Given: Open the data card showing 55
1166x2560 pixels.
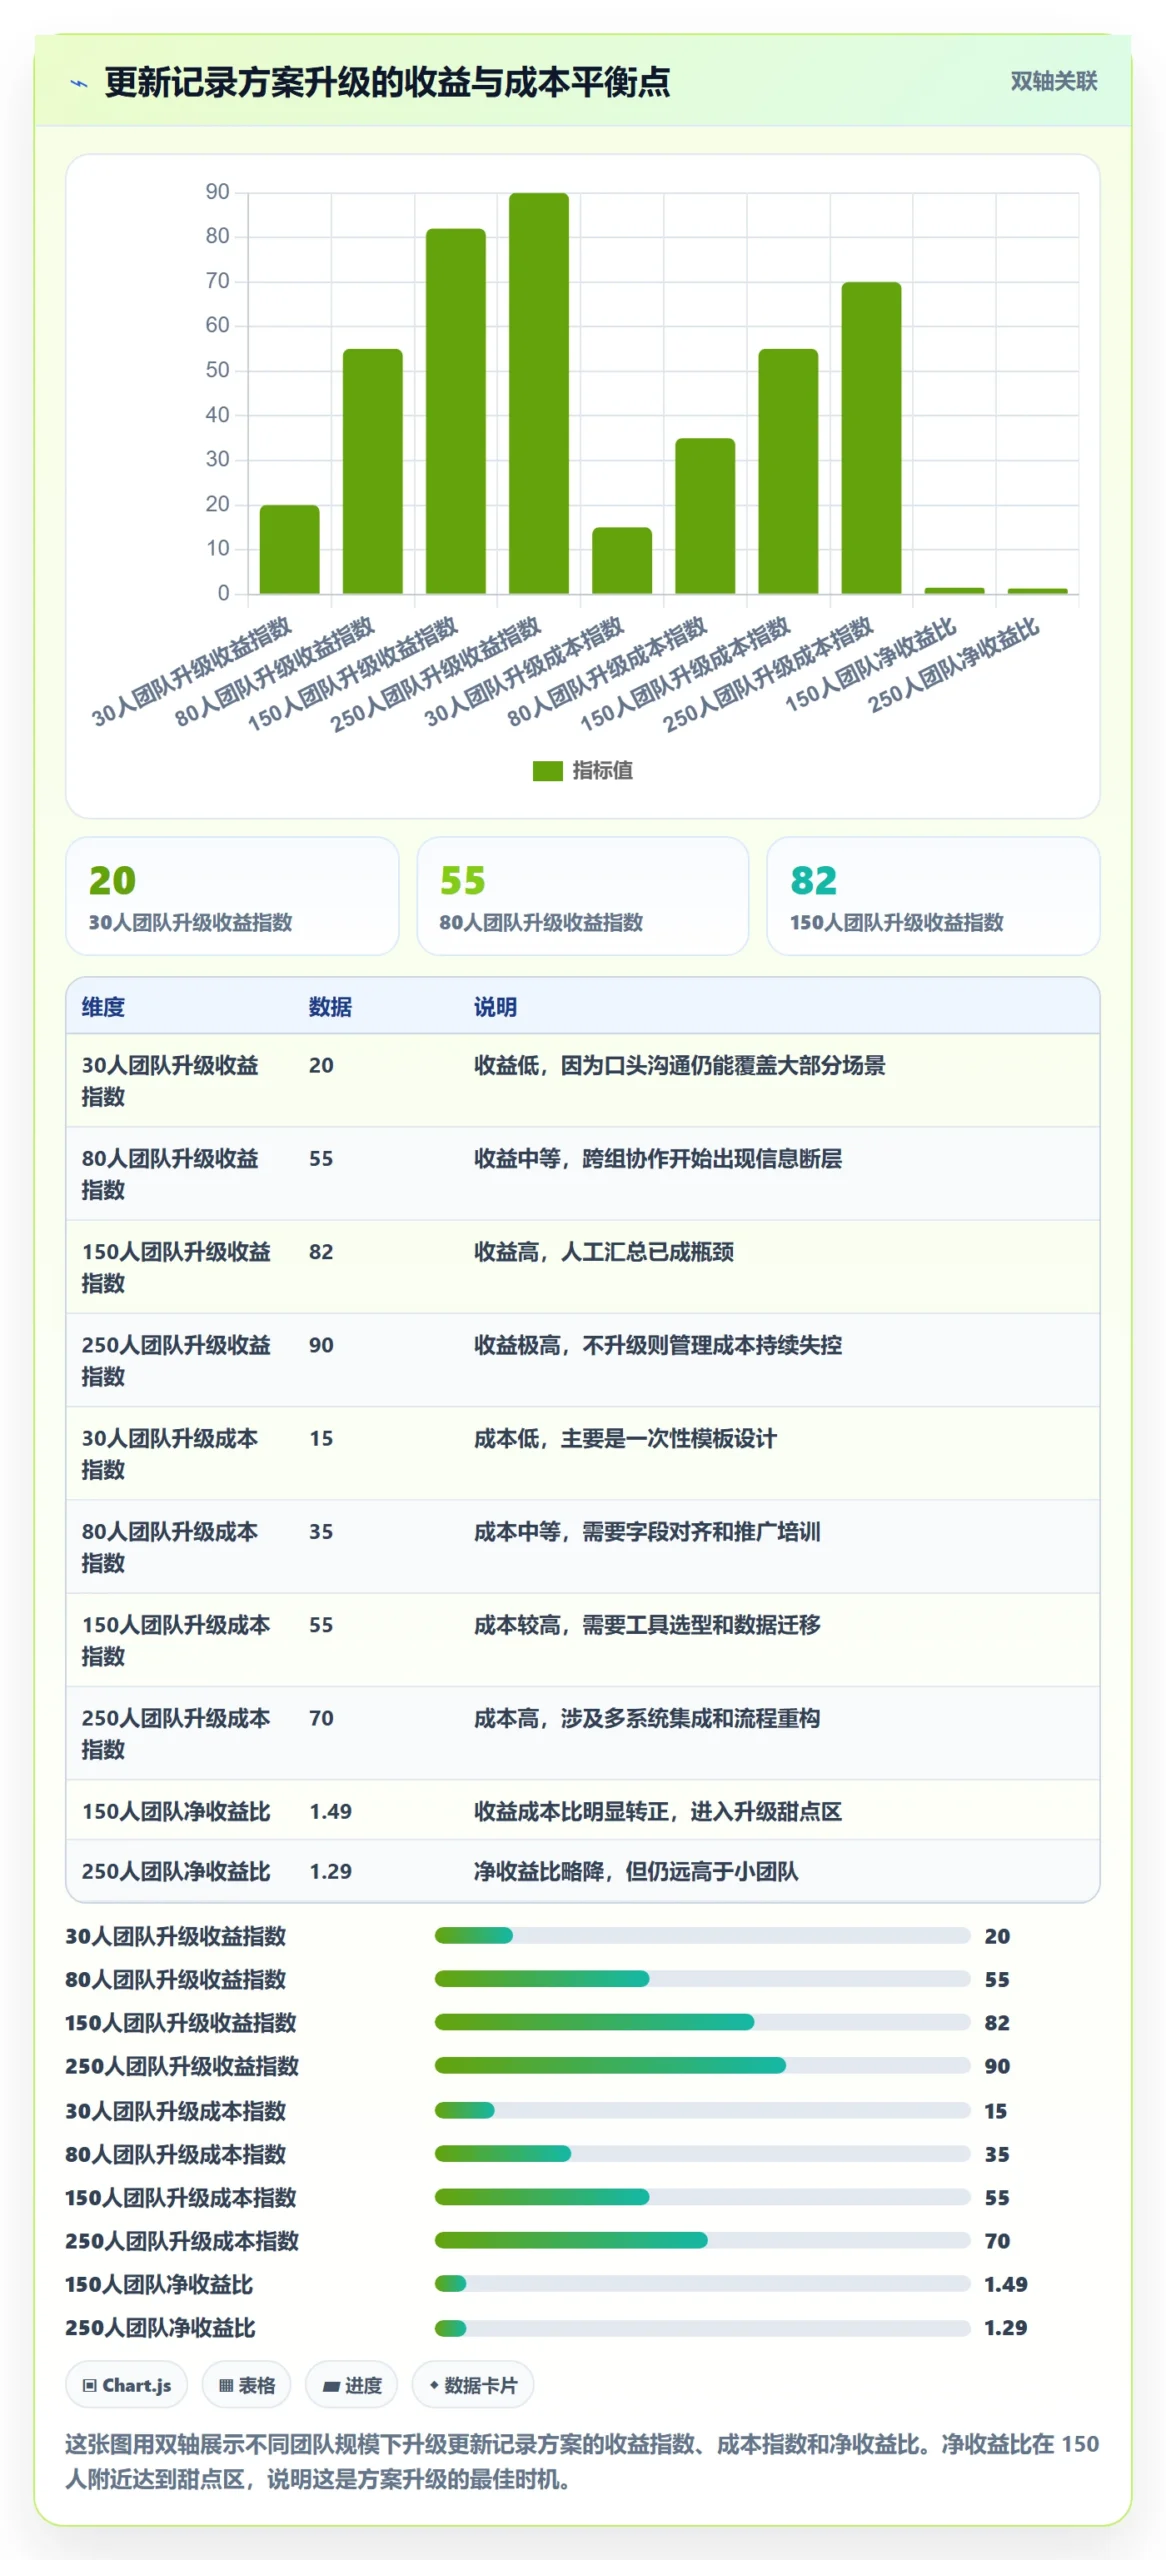Looking at the screenshot, I should tap(583, 896).
